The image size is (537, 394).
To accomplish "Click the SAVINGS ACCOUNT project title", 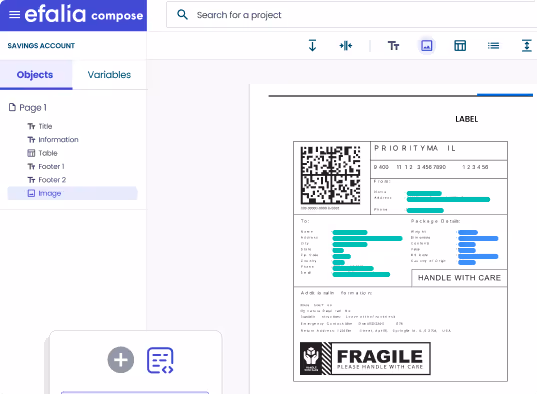I will [41, 46].
